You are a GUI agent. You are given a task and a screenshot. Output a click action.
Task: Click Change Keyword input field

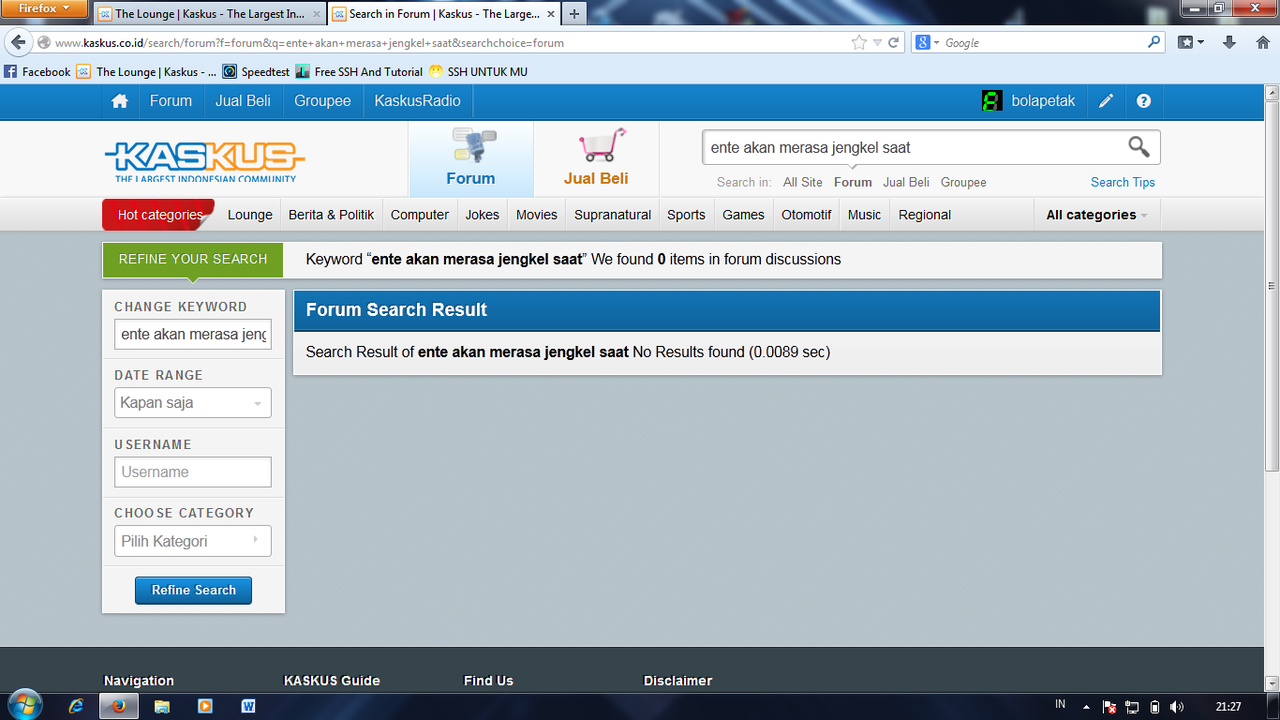(193, 334)
